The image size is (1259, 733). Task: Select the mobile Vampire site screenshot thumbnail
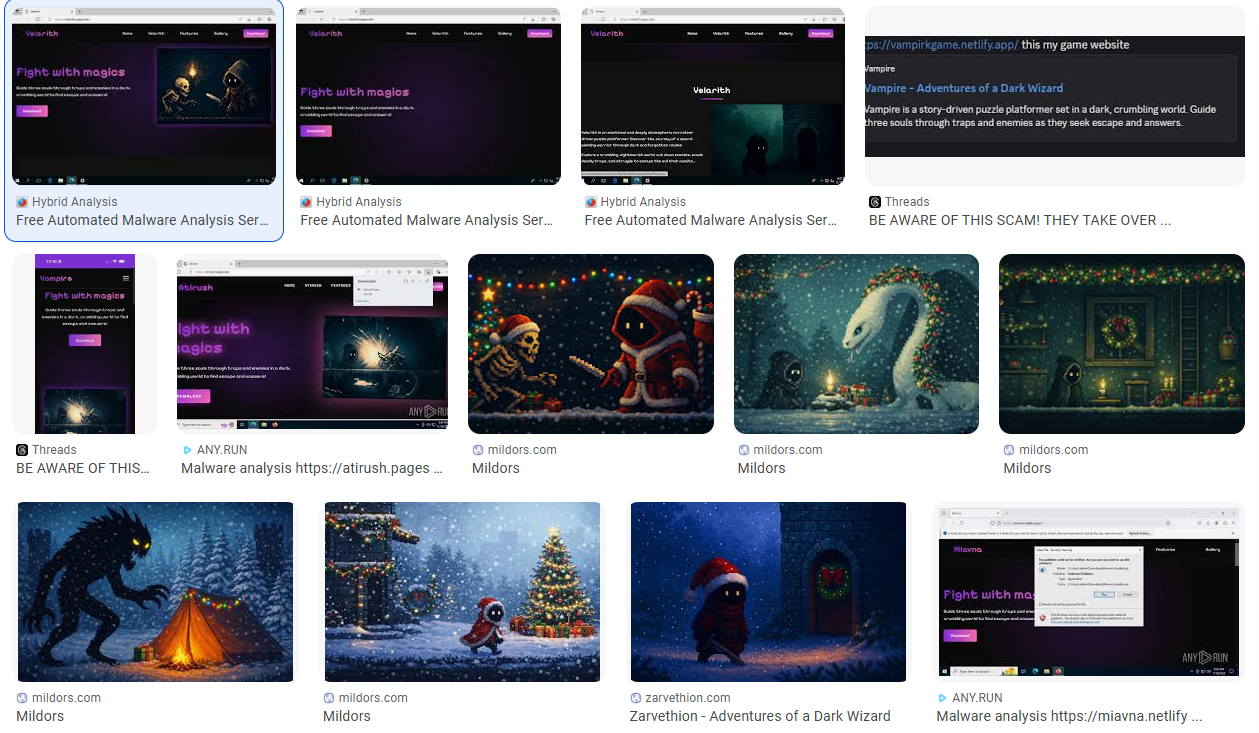point(85,343)
